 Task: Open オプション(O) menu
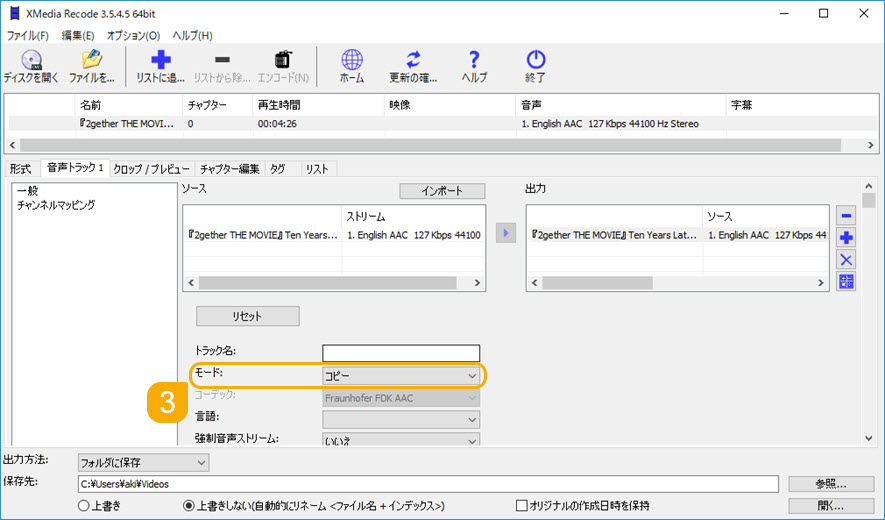click(133, 36)
